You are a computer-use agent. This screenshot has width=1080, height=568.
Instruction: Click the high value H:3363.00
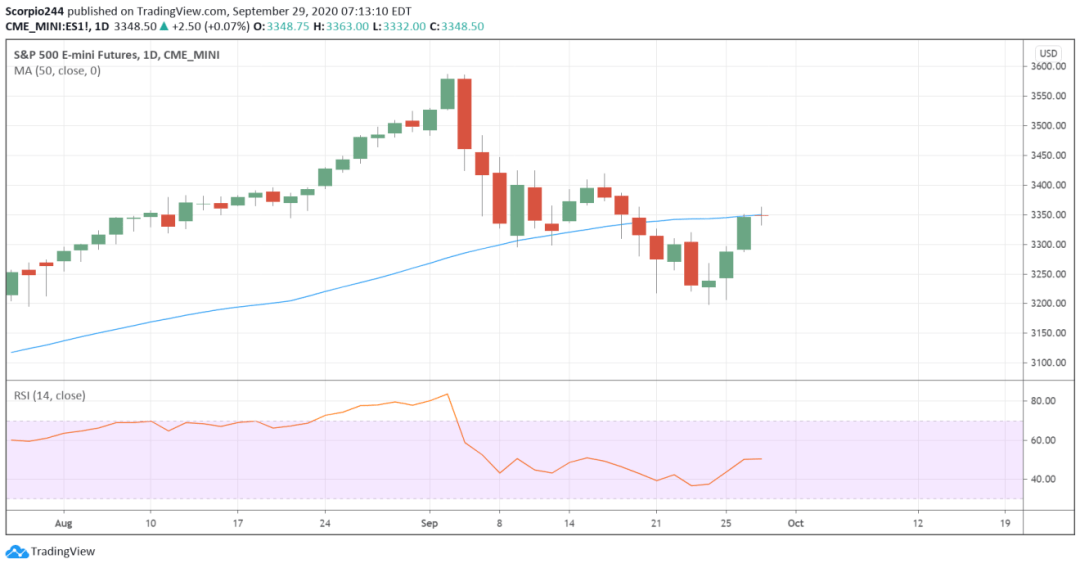tap(341, 26)
